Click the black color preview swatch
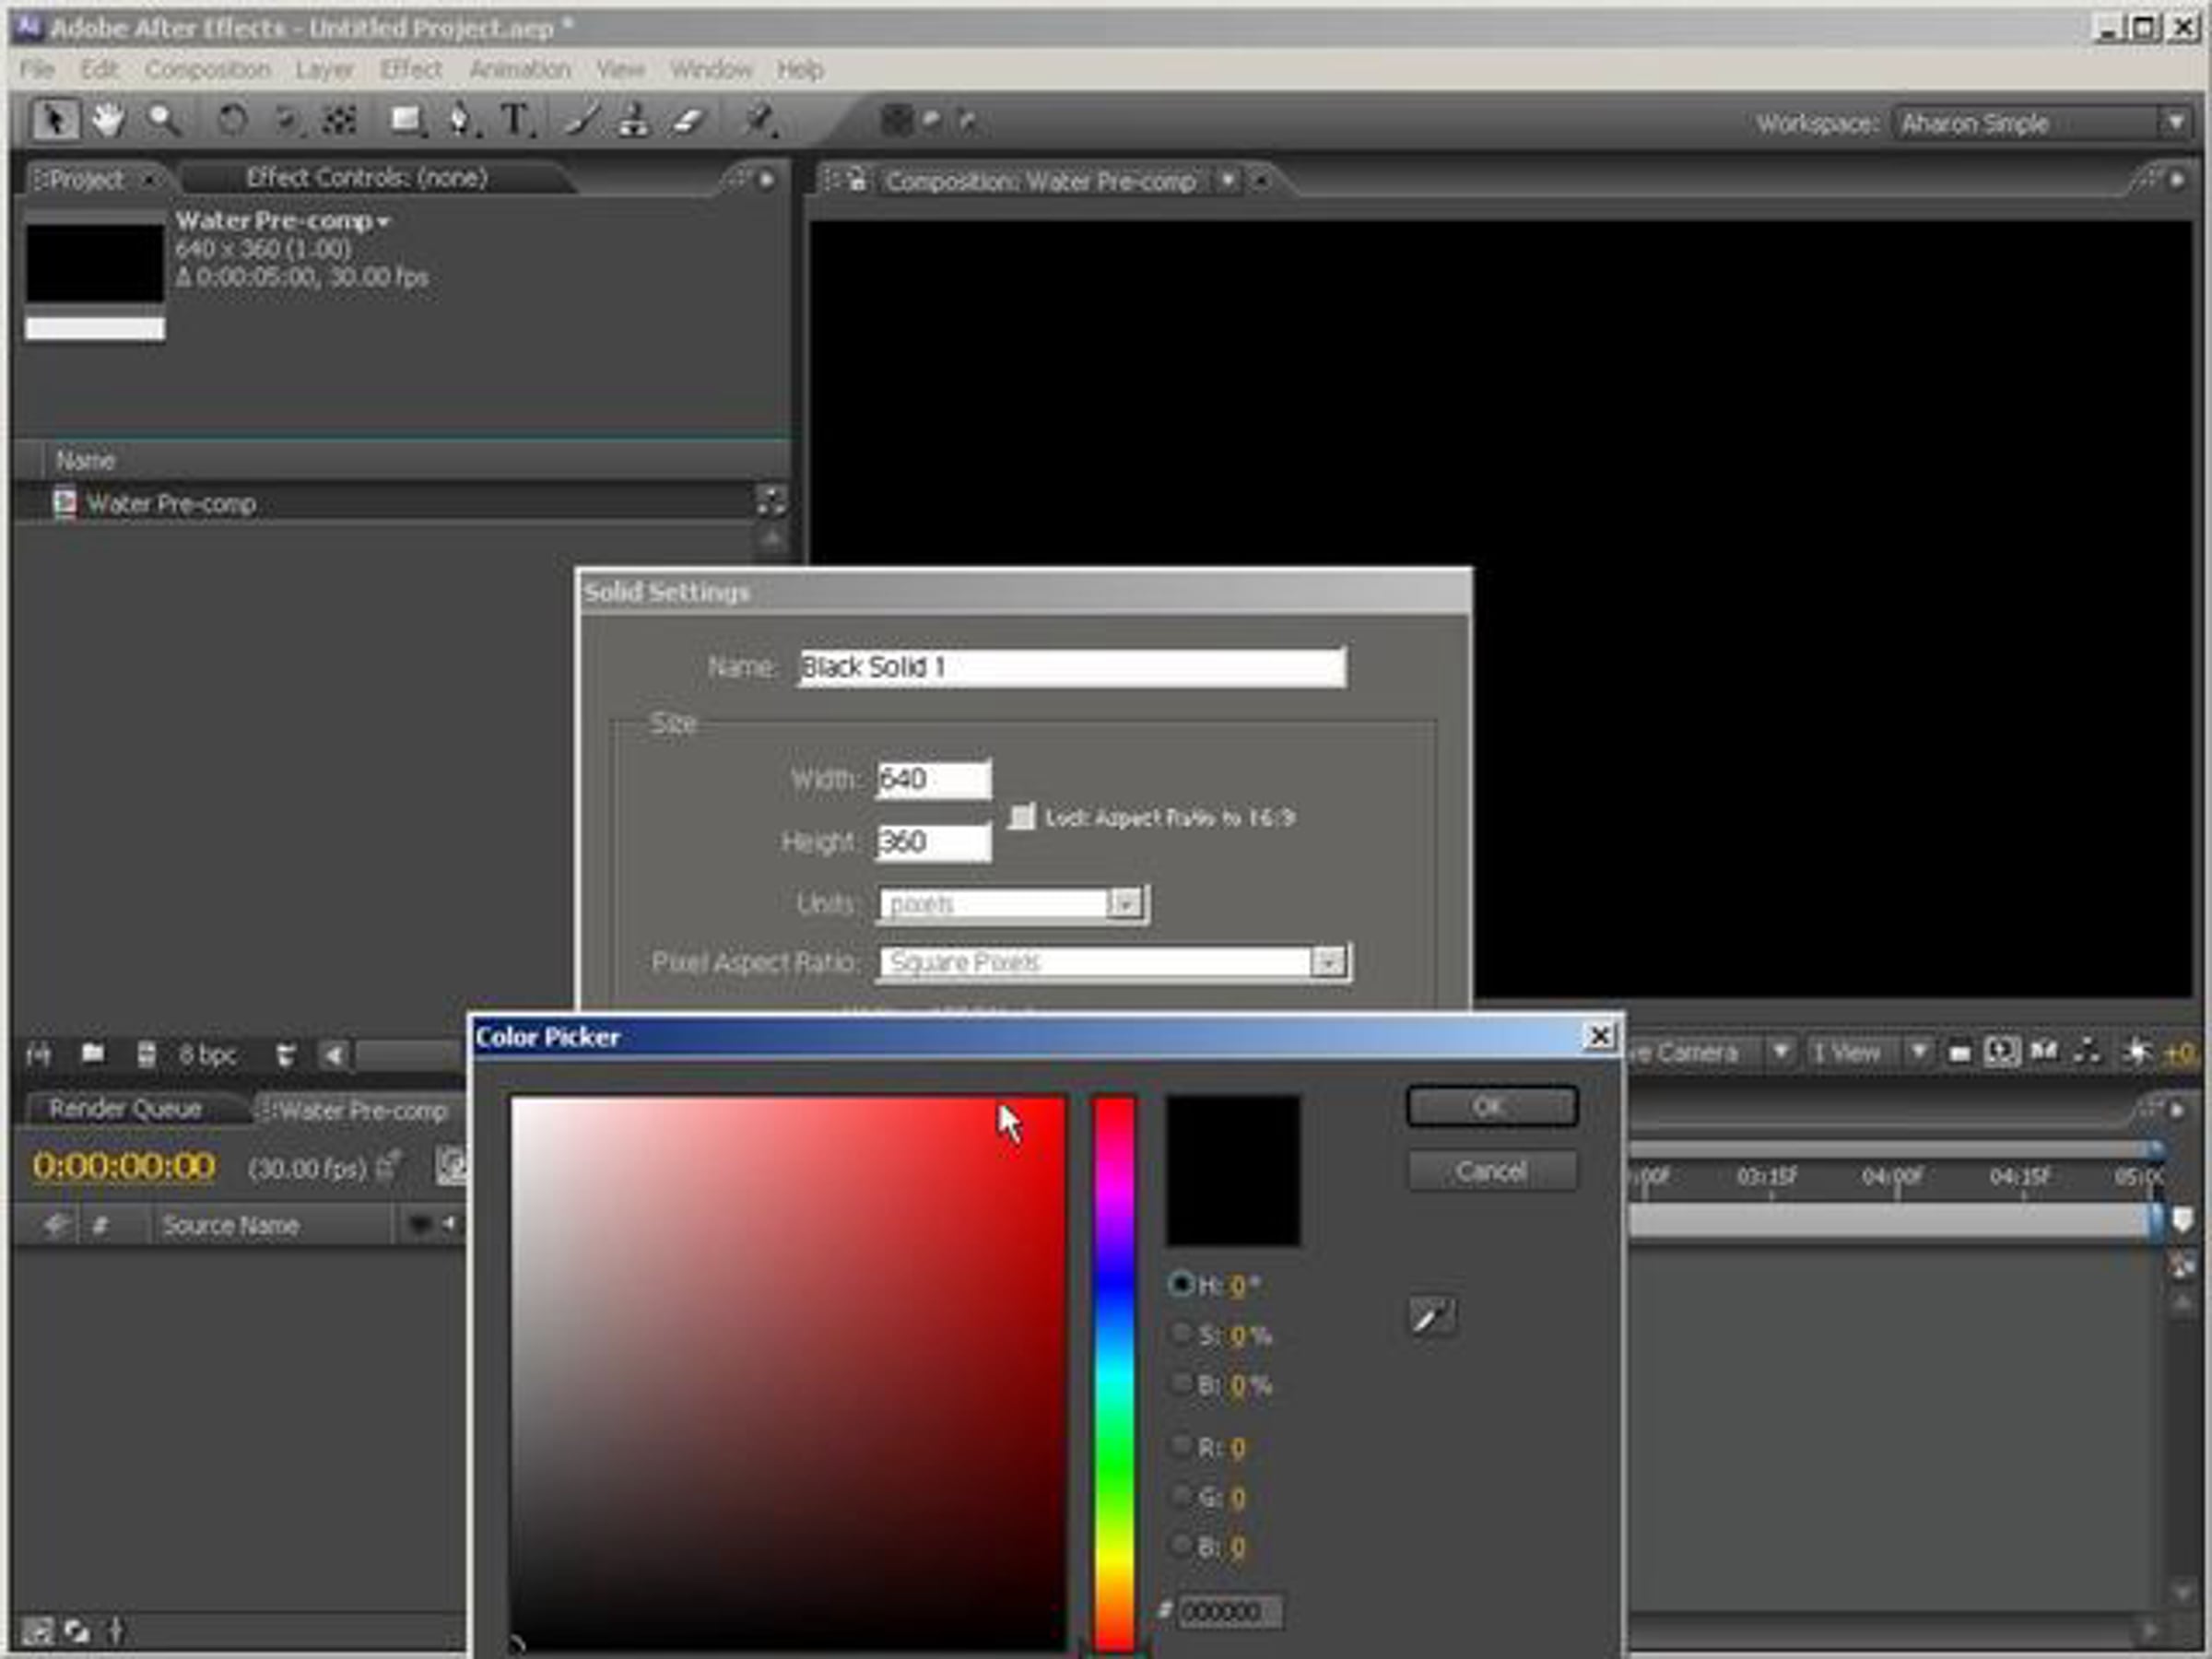 1233,1170
